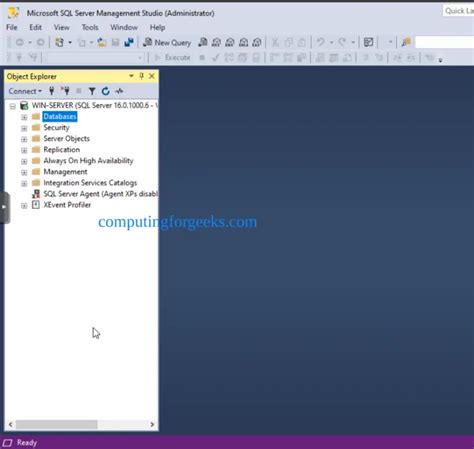
Task: Toggle Object Explorer auto-hide pin
Action: [141, 76]
